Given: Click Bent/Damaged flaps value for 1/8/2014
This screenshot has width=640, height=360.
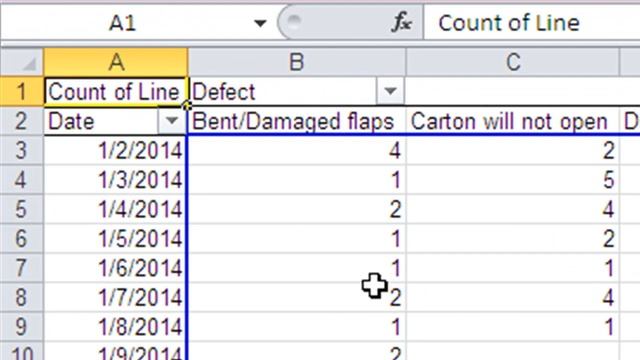Looking at the screenshot, I should [x=297, y=327].
